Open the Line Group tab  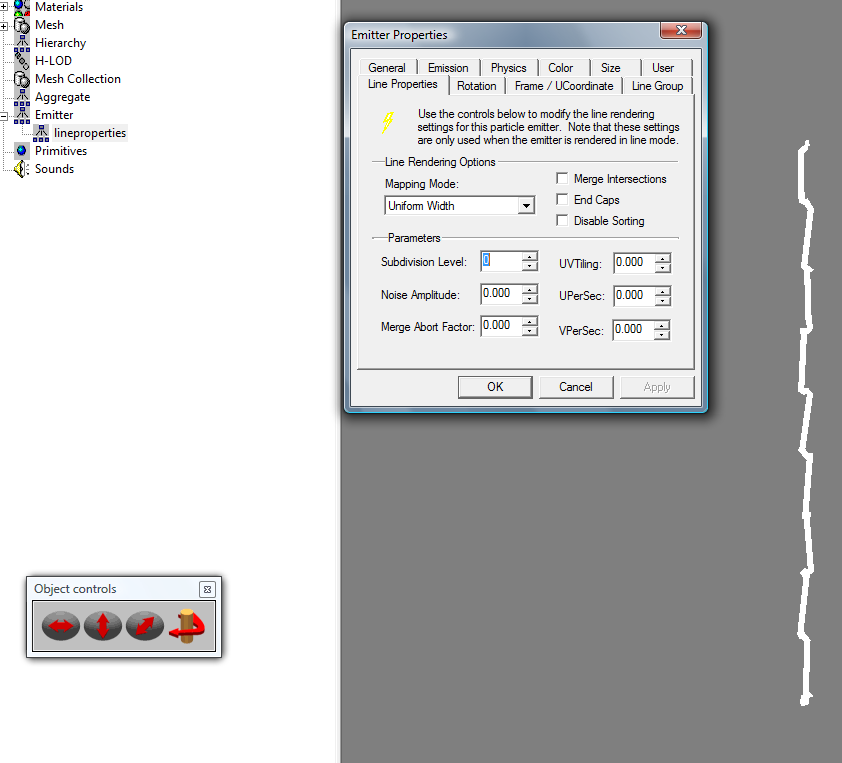(x=657, y=86)
